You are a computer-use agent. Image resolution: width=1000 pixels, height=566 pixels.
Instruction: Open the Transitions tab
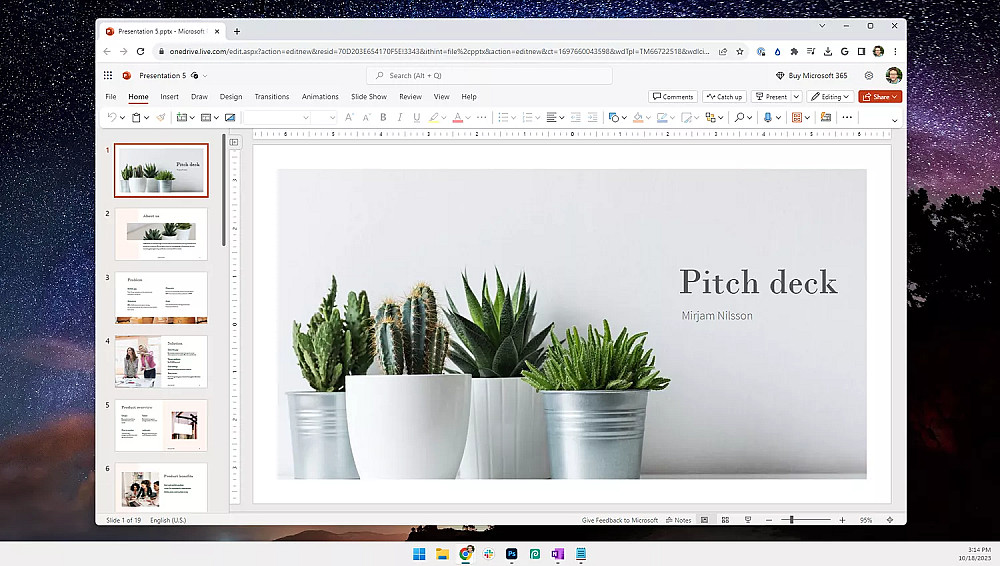[271, 97]
